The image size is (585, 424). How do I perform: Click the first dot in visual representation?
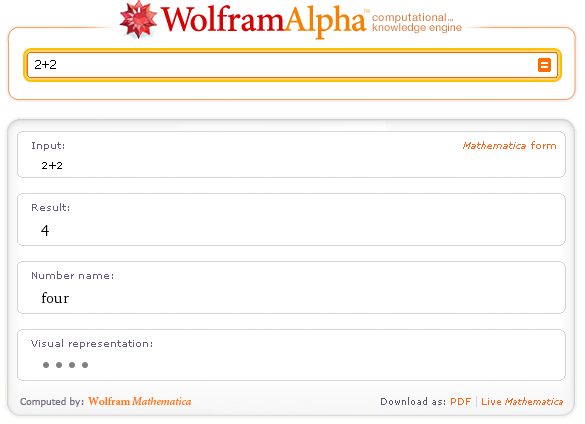pos(46,365)
